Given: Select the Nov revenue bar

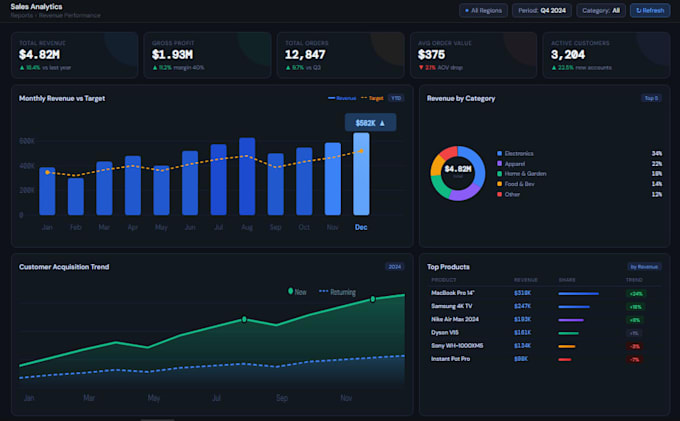Looking at the screenshot, I should click(x=333, y=179).
